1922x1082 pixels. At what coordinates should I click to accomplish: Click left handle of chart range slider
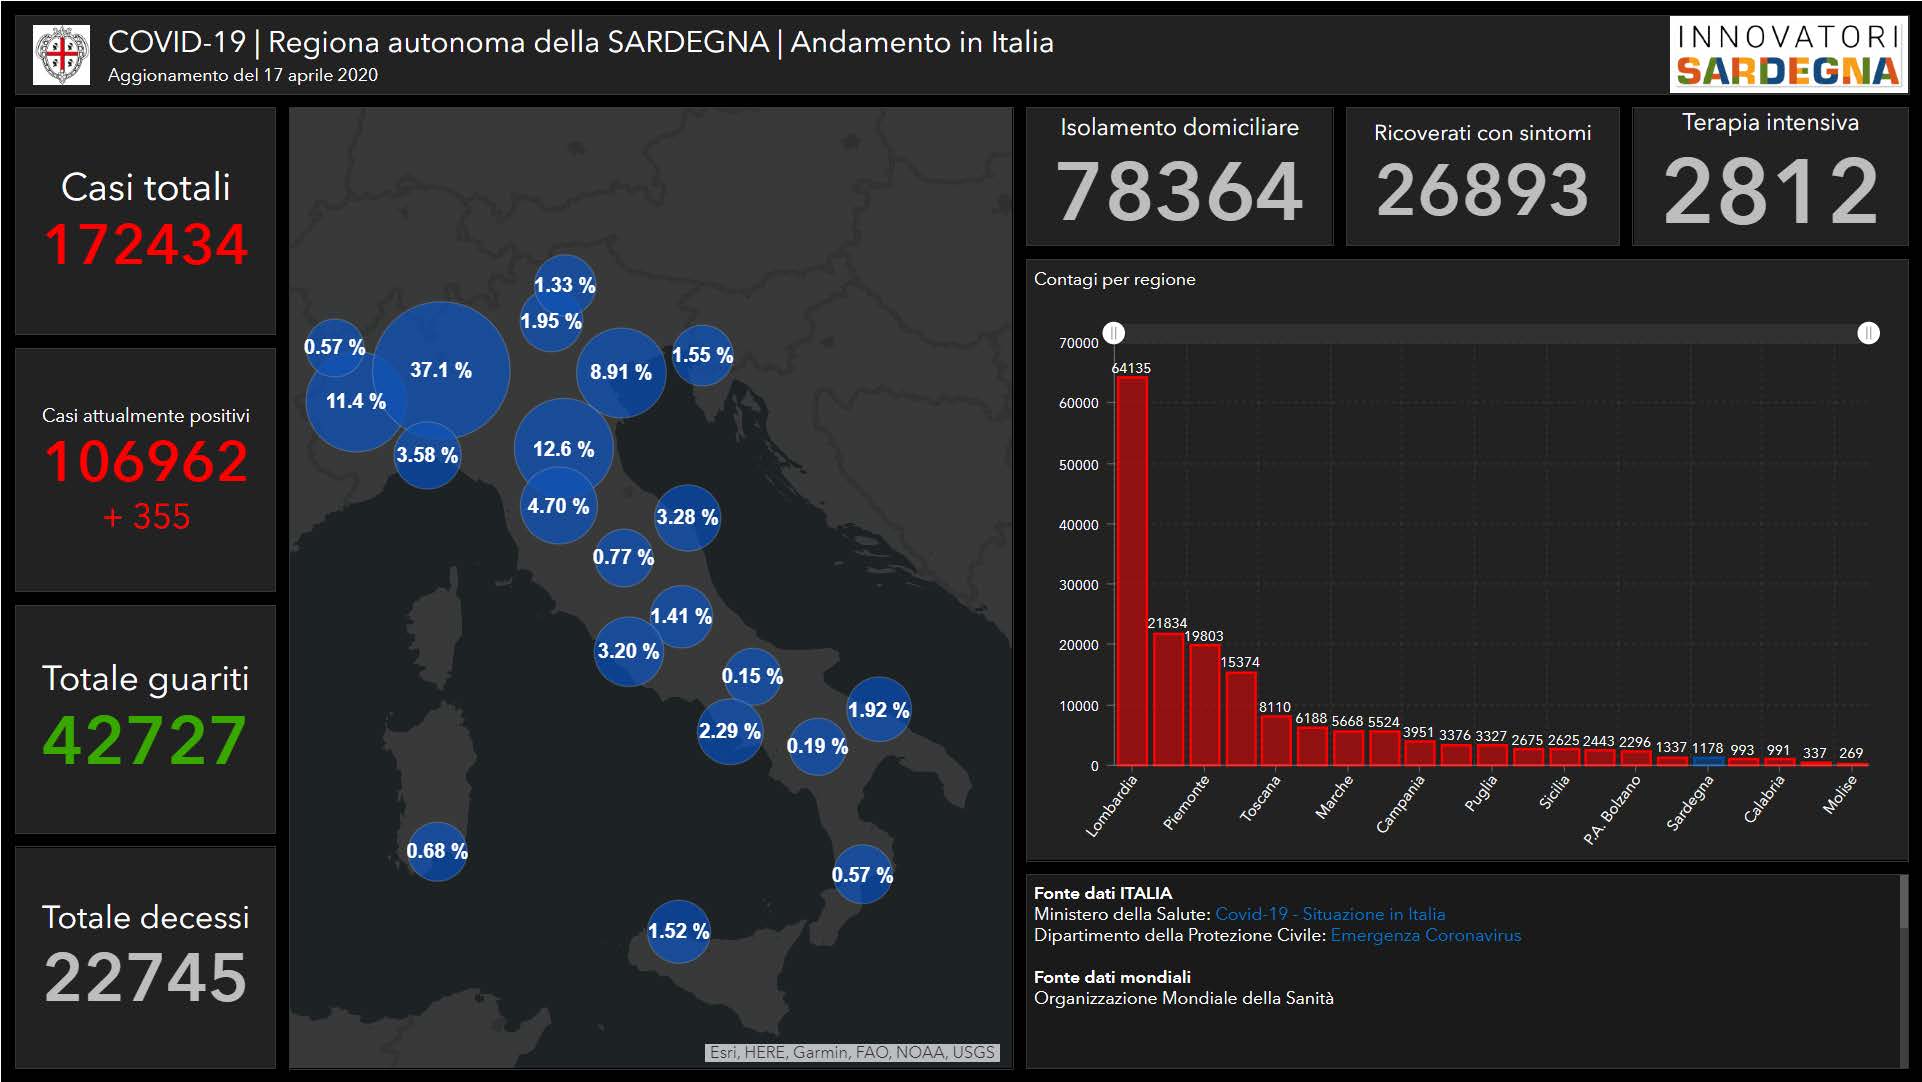[1114, 333]
